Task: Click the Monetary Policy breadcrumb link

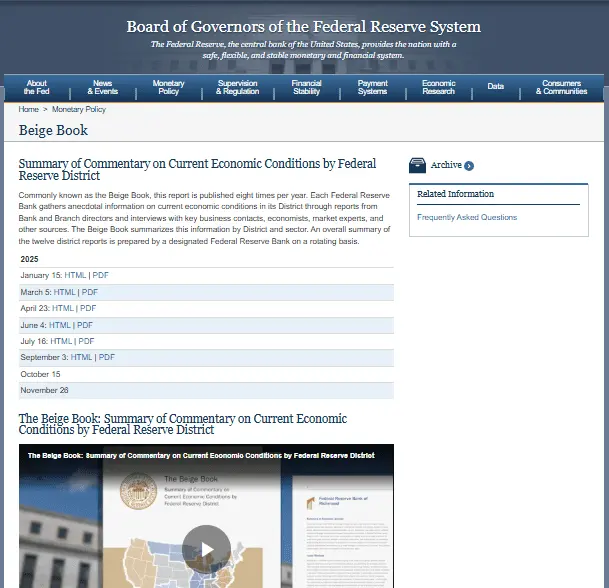Action: click(x=79, y=110)
